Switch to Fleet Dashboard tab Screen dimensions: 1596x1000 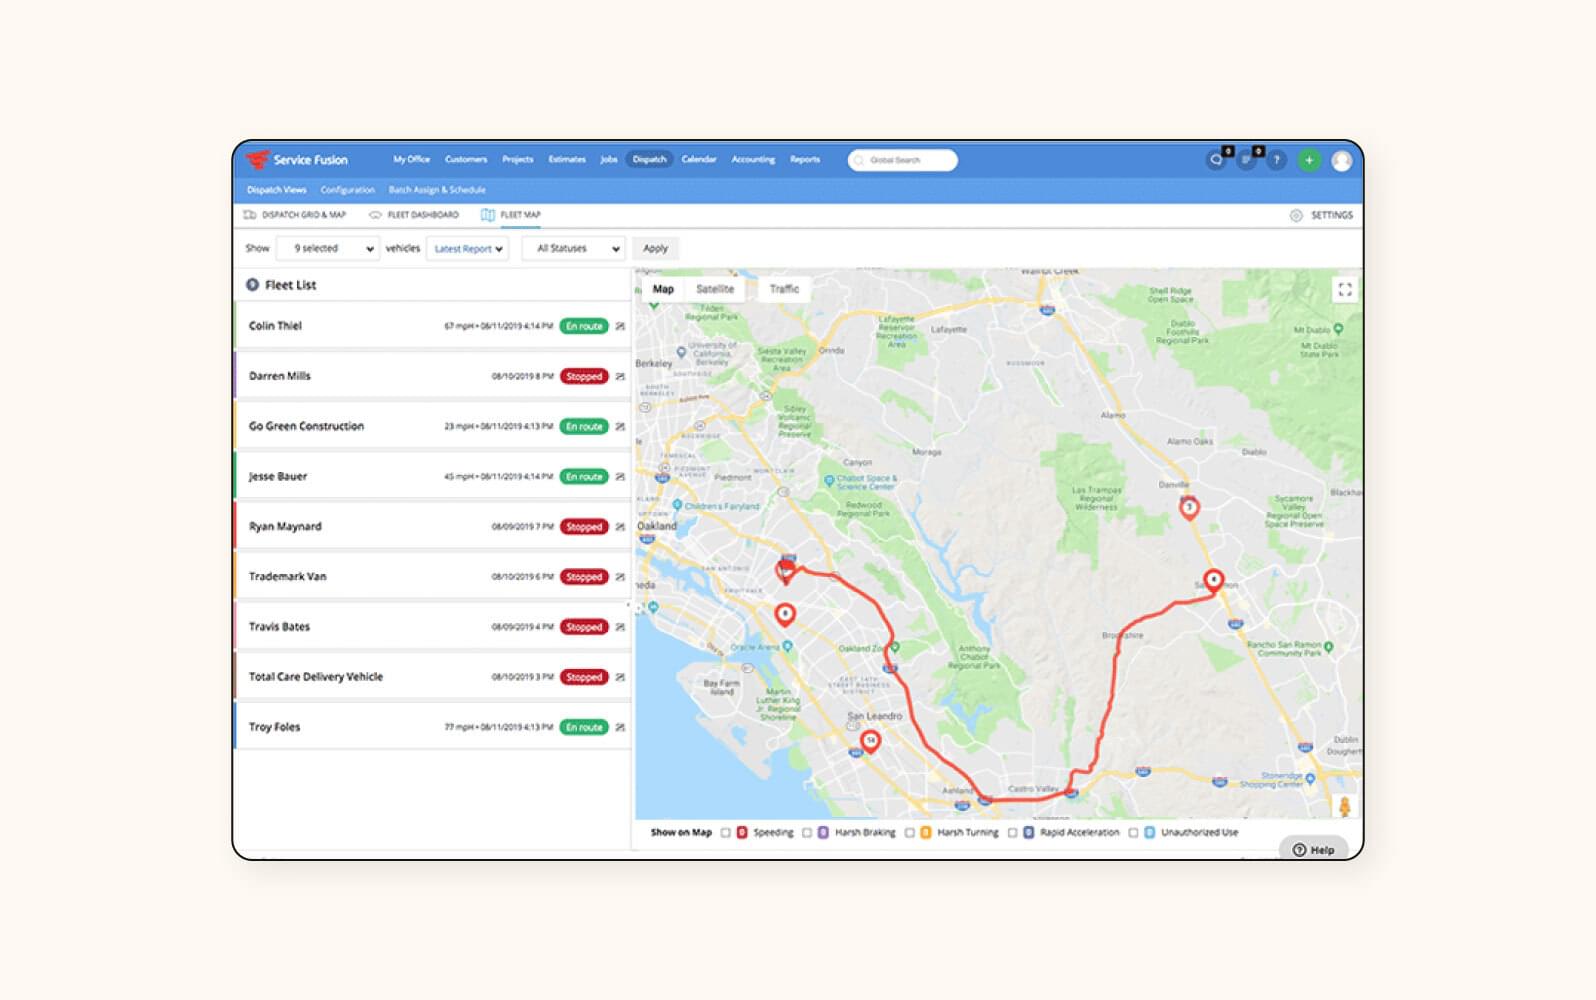(414, 215)
